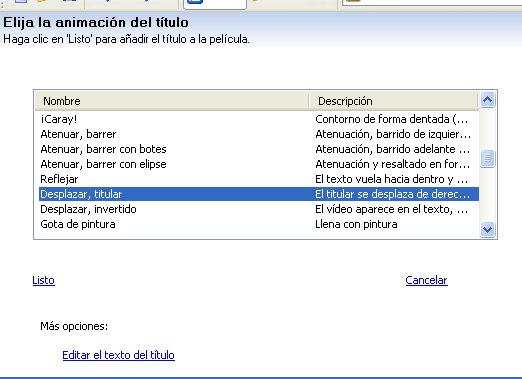Viewport: 522px width, 379px height.
Task: Sort by the Descripción column header
Action: [x=393, y=101]
